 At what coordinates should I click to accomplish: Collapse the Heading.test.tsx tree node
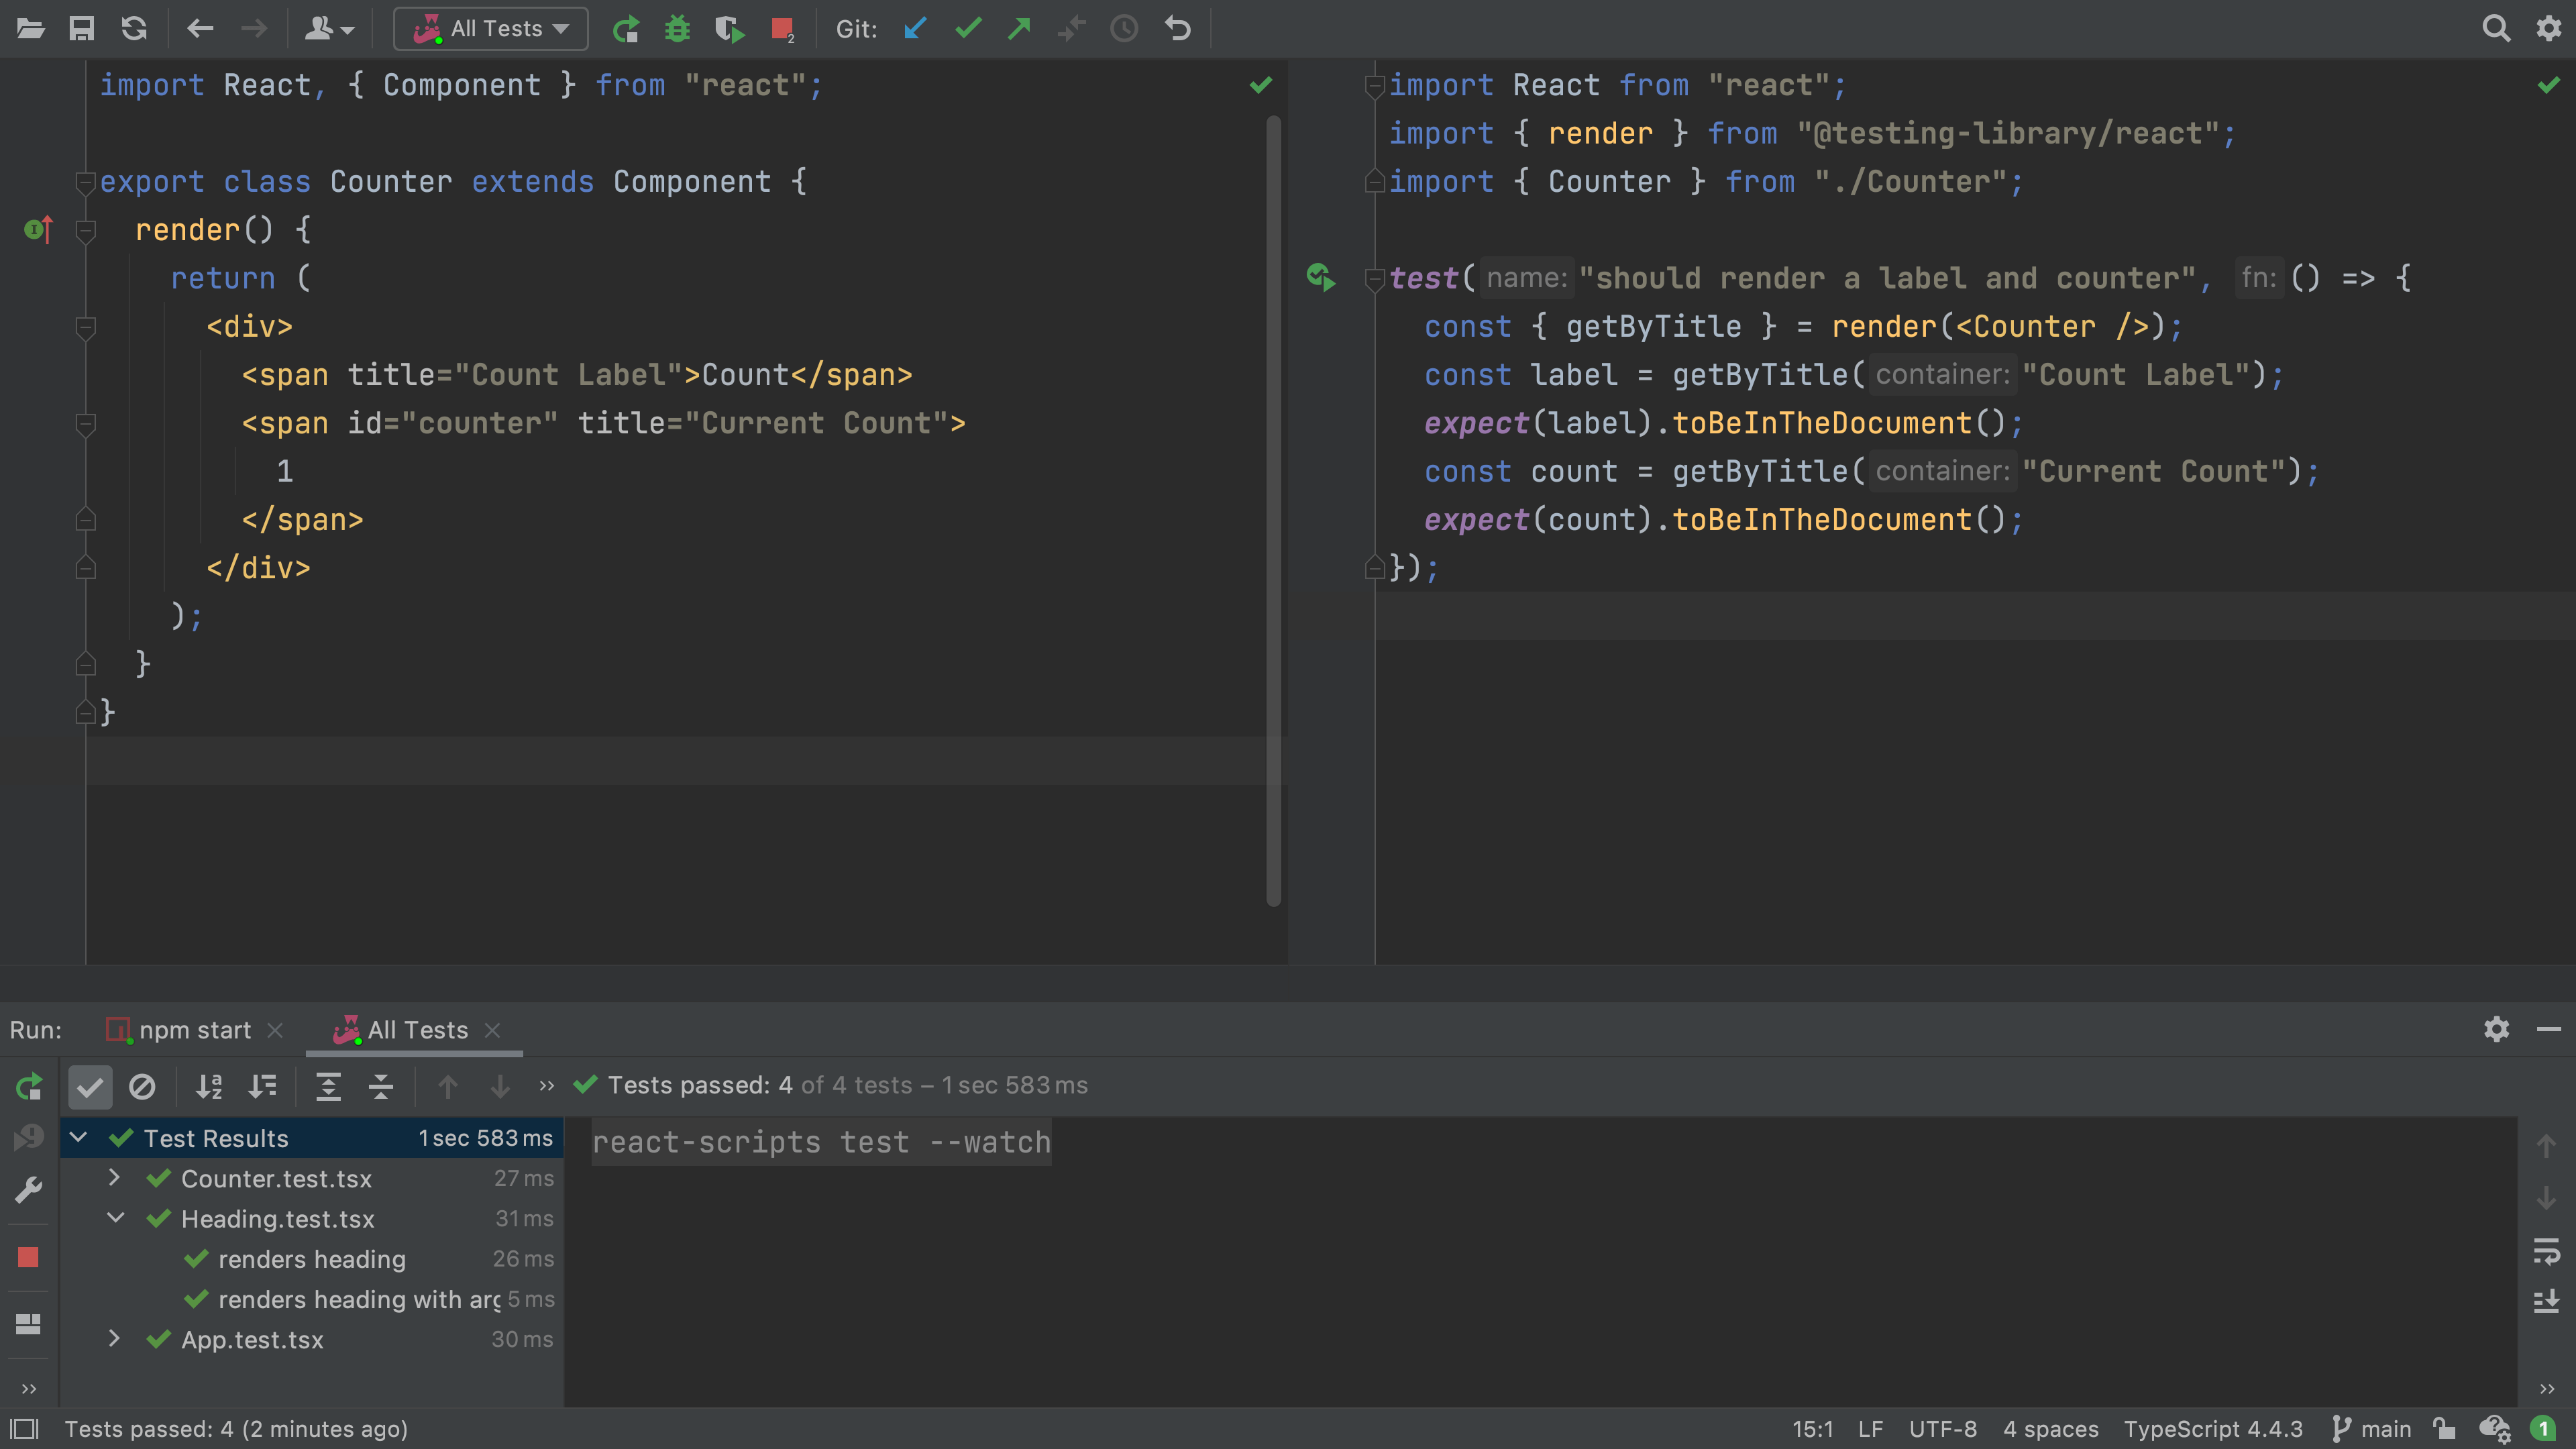(115, 1218)
